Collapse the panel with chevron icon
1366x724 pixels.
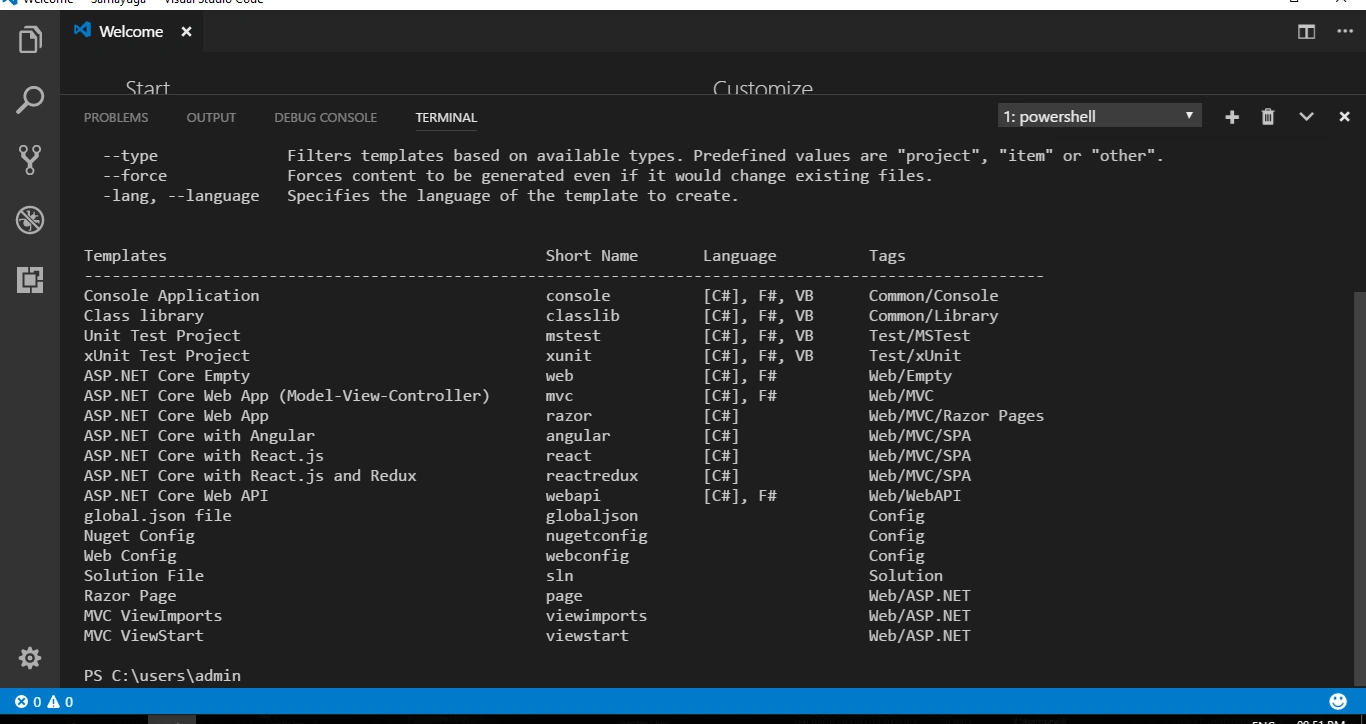tap(1306, 117)
